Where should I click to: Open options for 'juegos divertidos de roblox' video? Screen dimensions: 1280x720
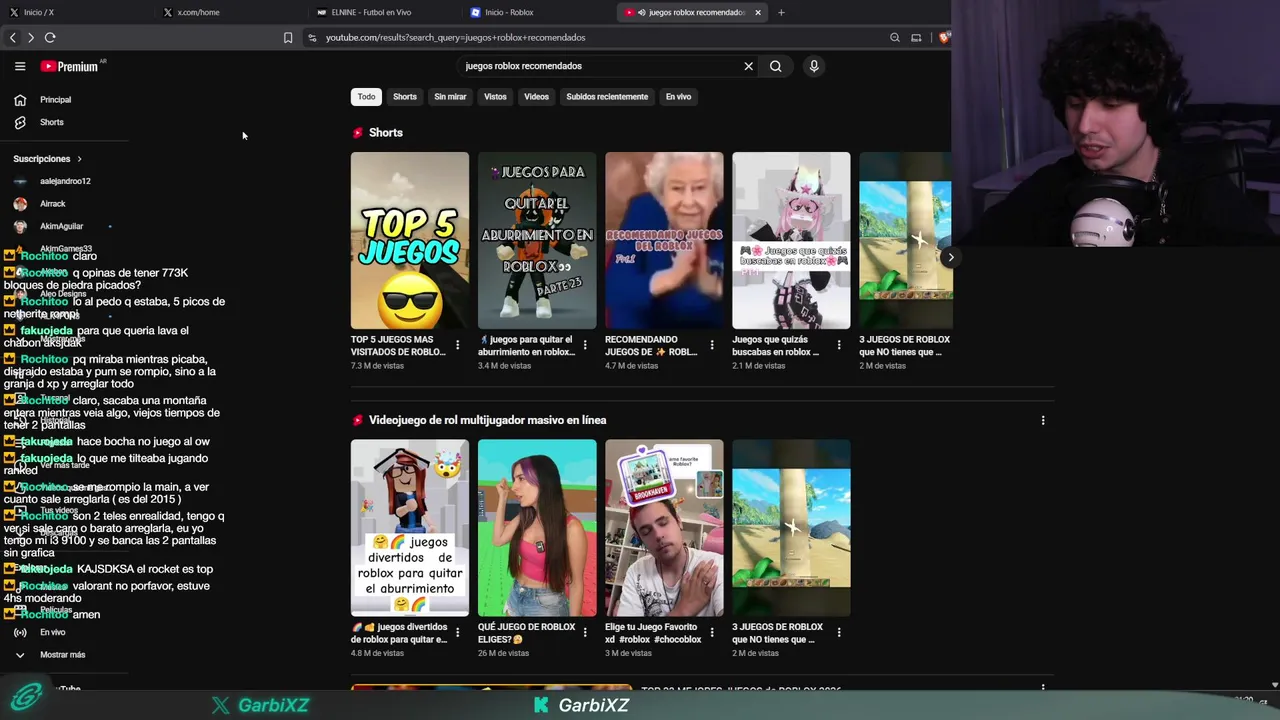pyautogui.click(x=458, y=633)
